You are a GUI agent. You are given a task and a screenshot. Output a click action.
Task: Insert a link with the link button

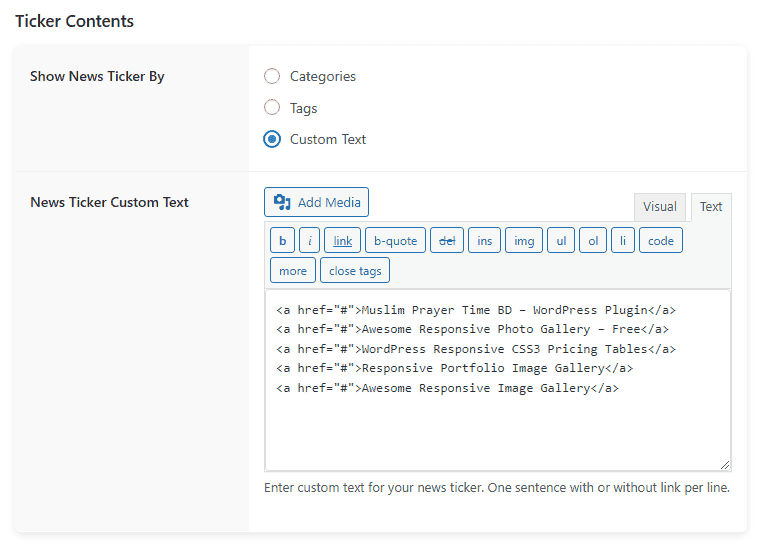[343, 240]
